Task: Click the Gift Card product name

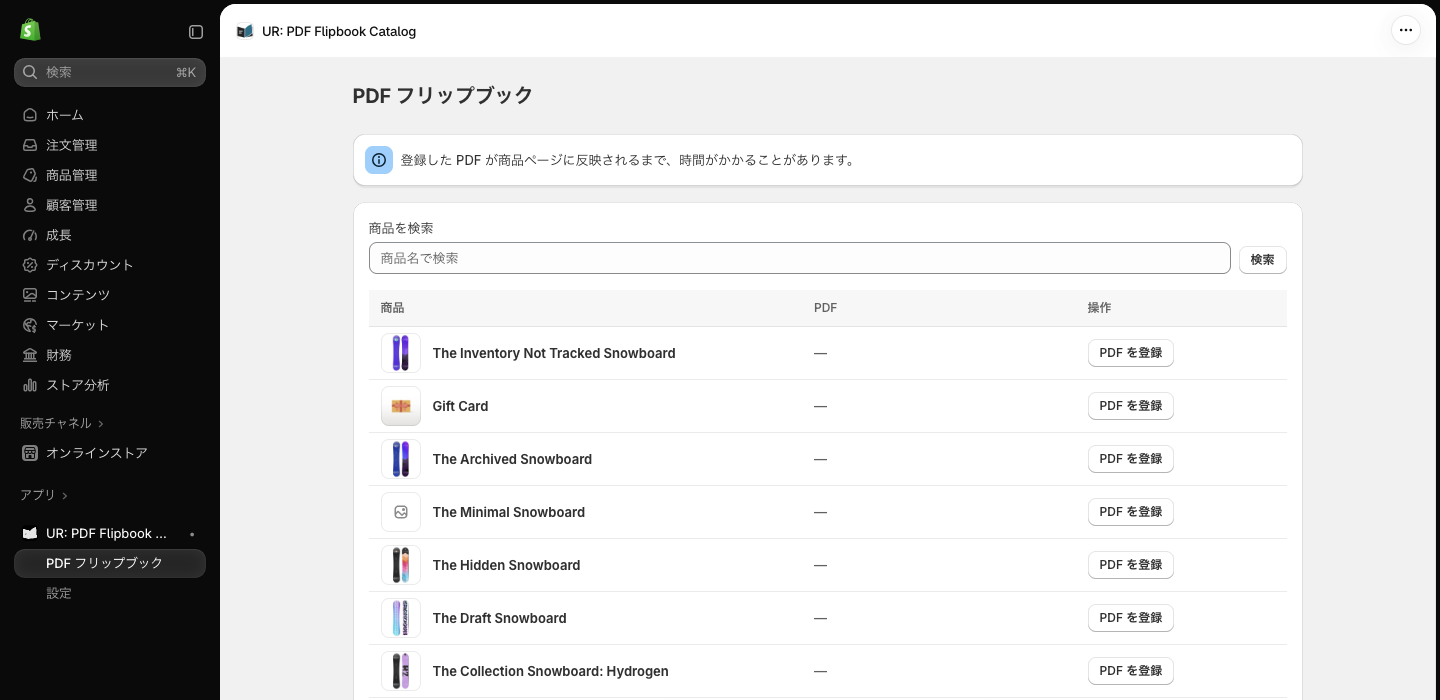Action: point(460,406)
